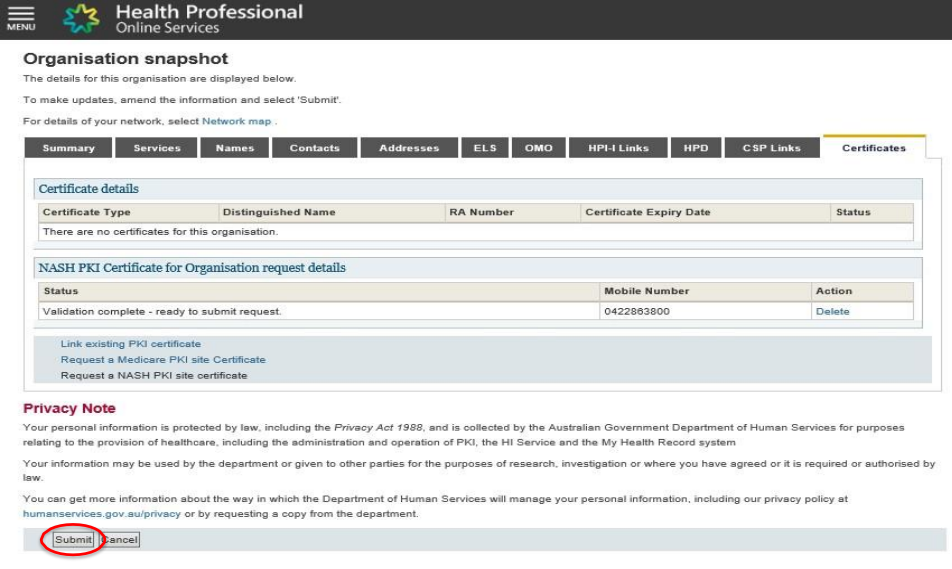Select the Certificates tab
This screenshot has height=569, width=952.
click(x=873, y=148)
